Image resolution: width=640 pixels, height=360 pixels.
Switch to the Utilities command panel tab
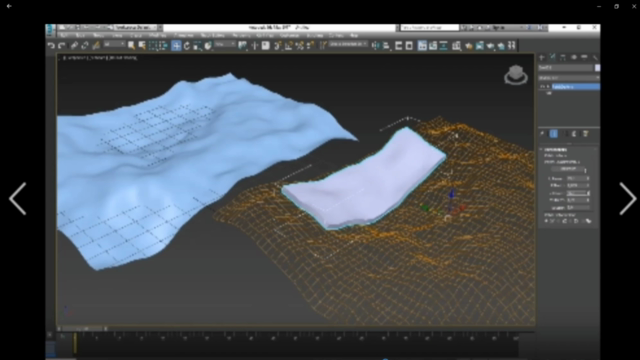[x=595, y=57]
